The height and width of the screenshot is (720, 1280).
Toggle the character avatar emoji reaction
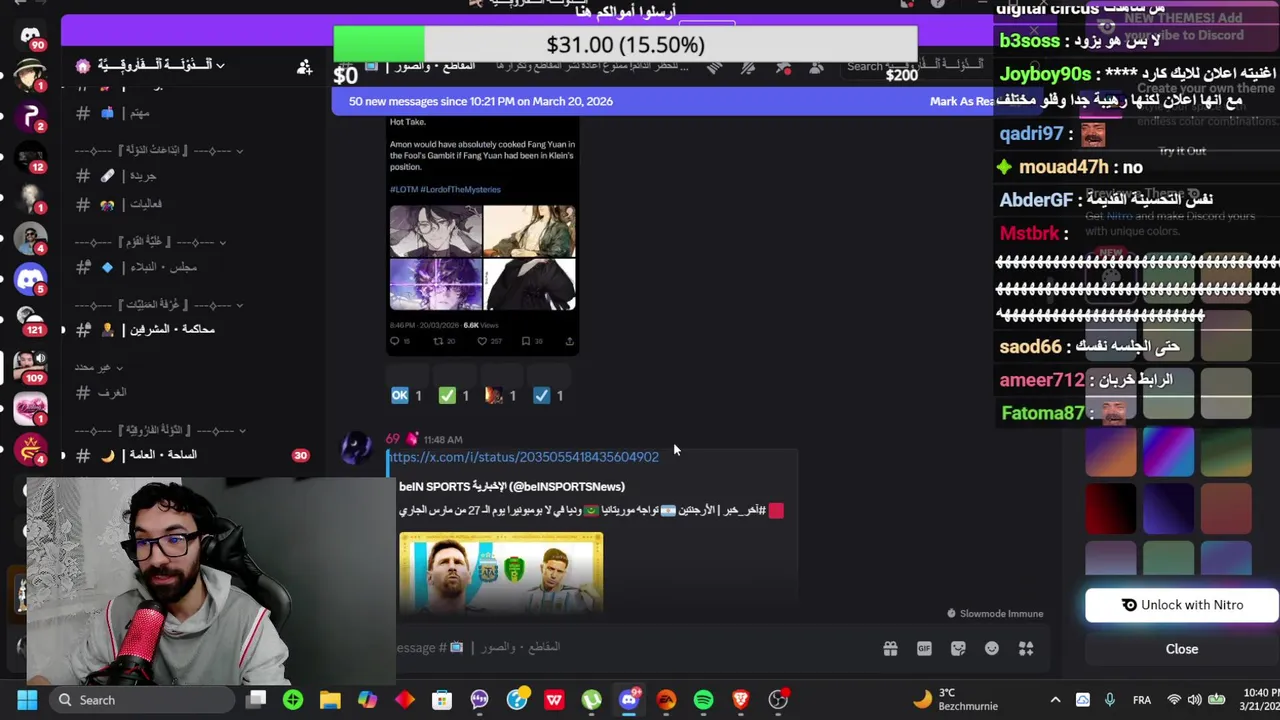pyautogui.click(x=501, y=396)
